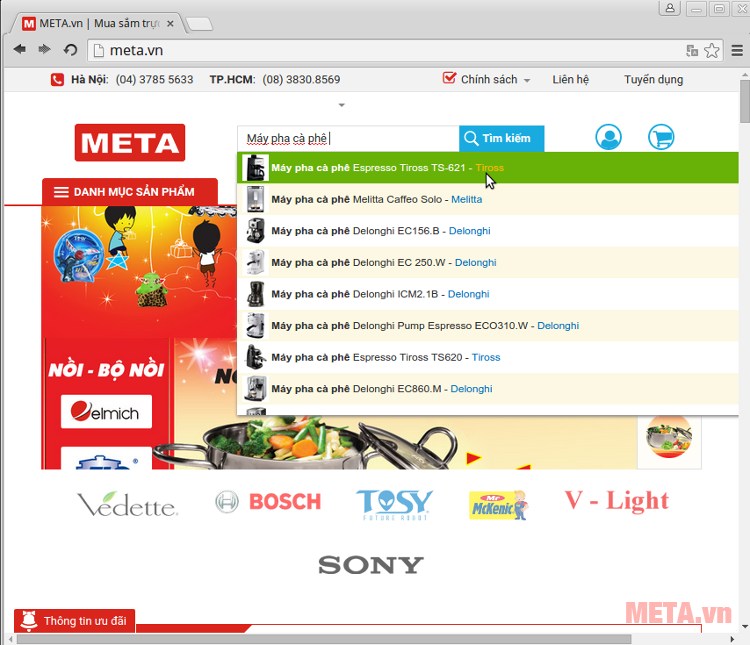Open the Mr McKenic brand logo
This screenshot has width=750, height=645.
(498, 505)
